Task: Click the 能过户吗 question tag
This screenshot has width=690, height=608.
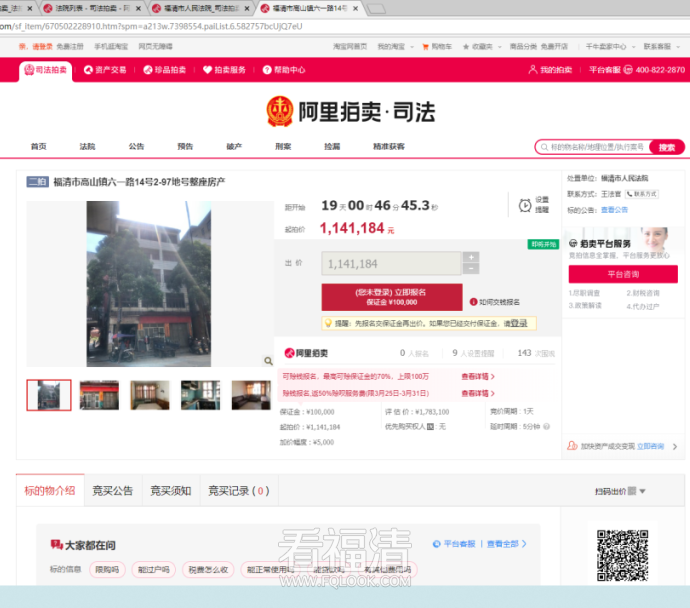Action: point(154,570)
